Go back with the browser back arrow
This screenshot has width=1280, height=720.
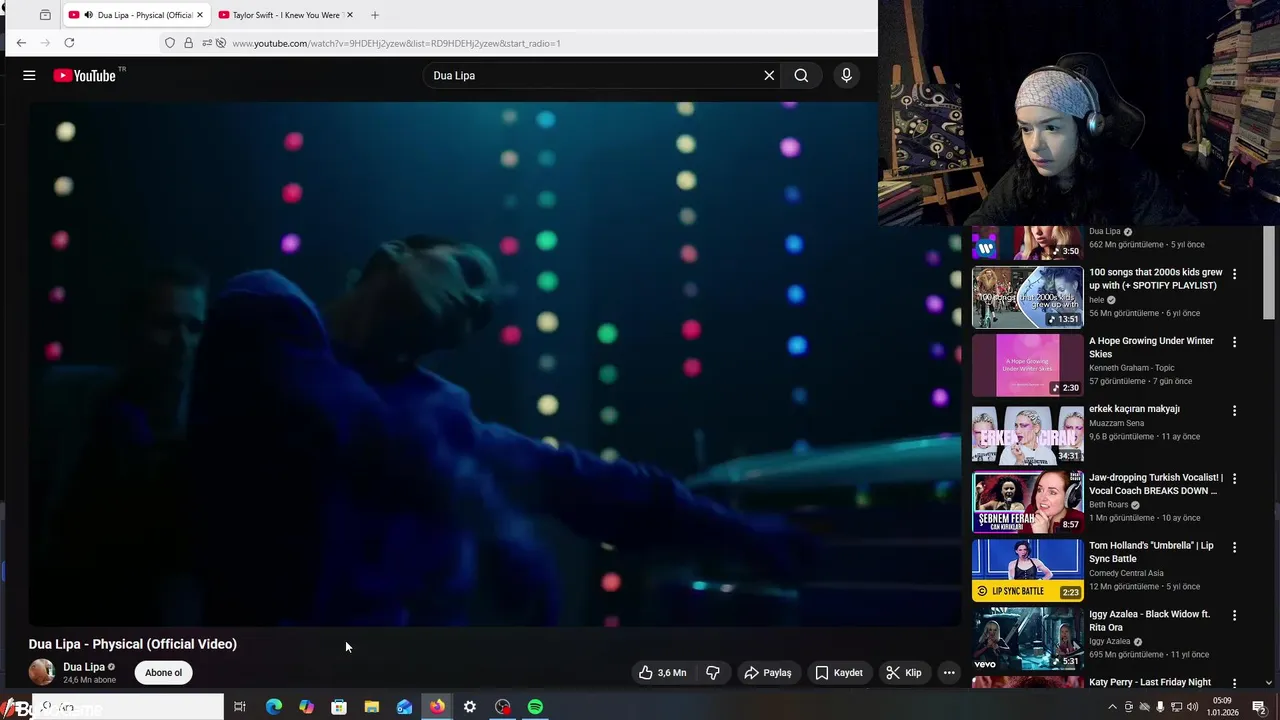click(21, 43)
